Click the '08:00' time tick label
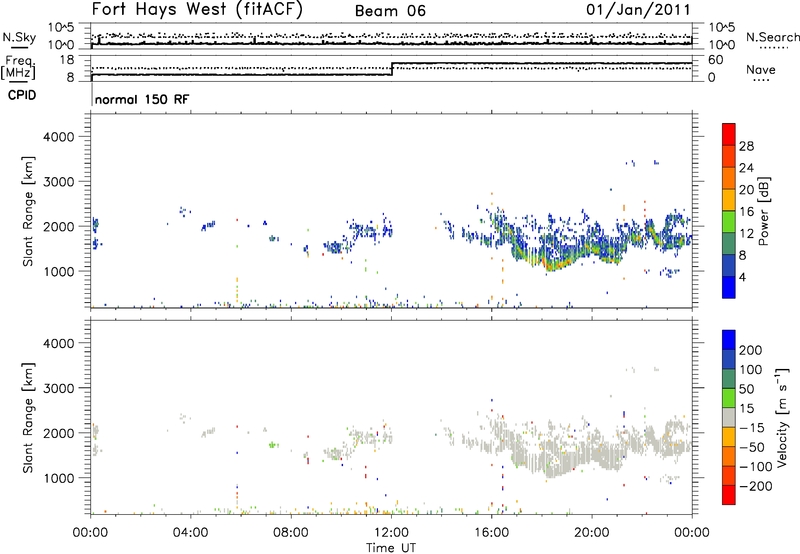 (291, 533)
